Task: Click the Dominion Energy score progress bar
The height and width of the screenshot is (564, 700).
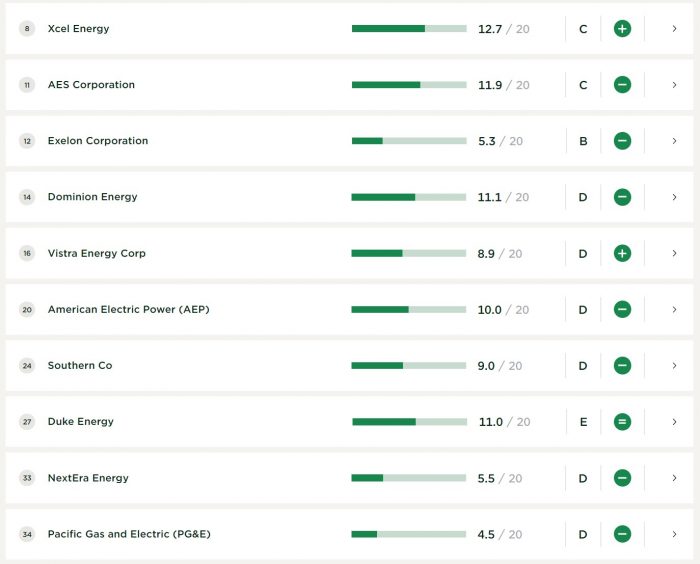Action: click(409, 197)
